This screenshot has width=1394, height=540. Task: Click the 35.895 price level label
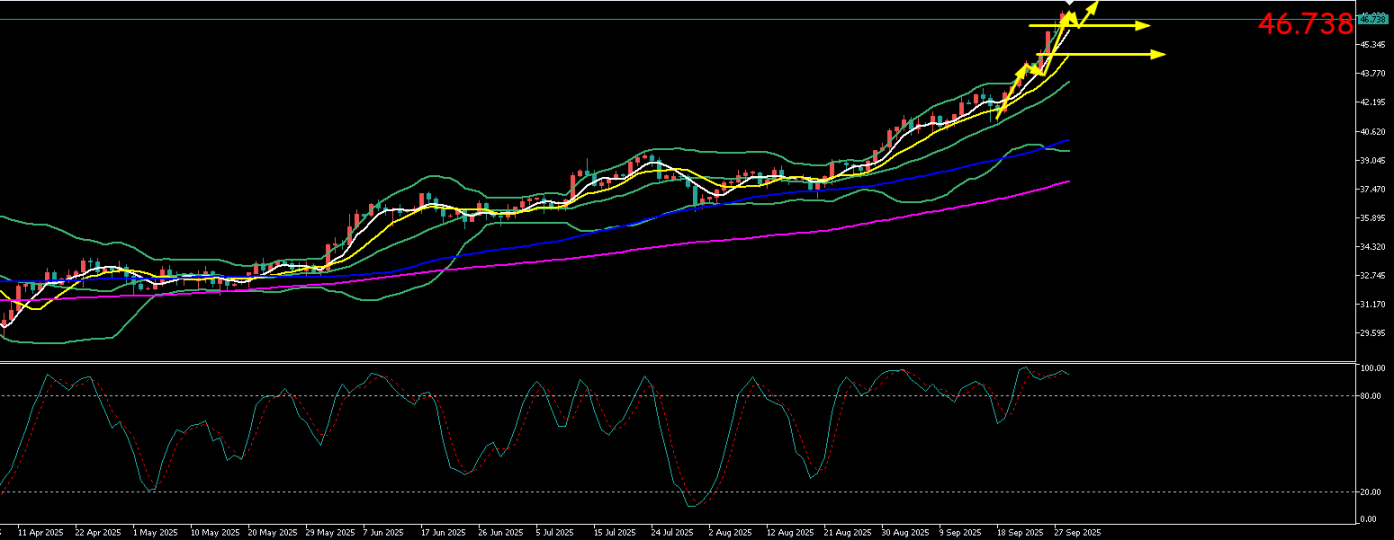pos(1370,218)
